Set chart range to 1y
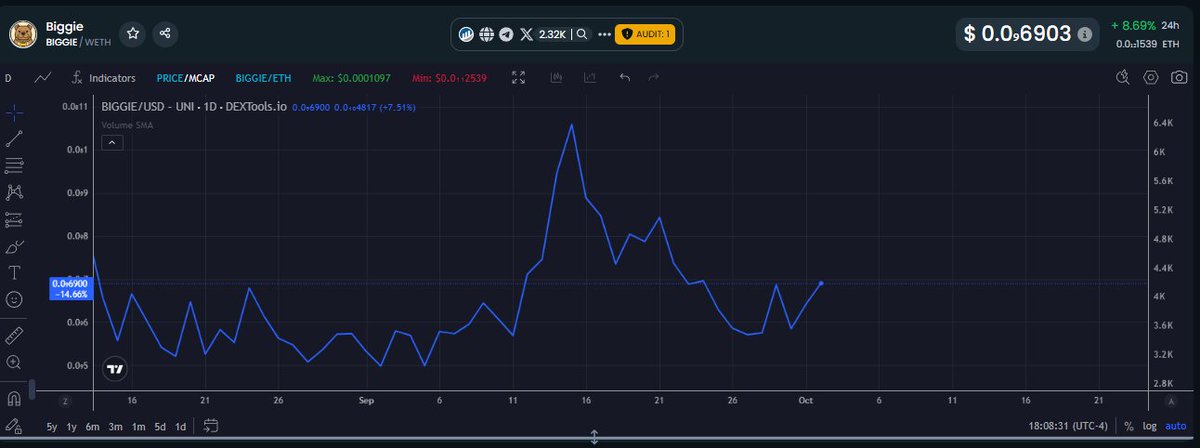This screenshot has height=448, width=1200. click(x=71, y=427)
